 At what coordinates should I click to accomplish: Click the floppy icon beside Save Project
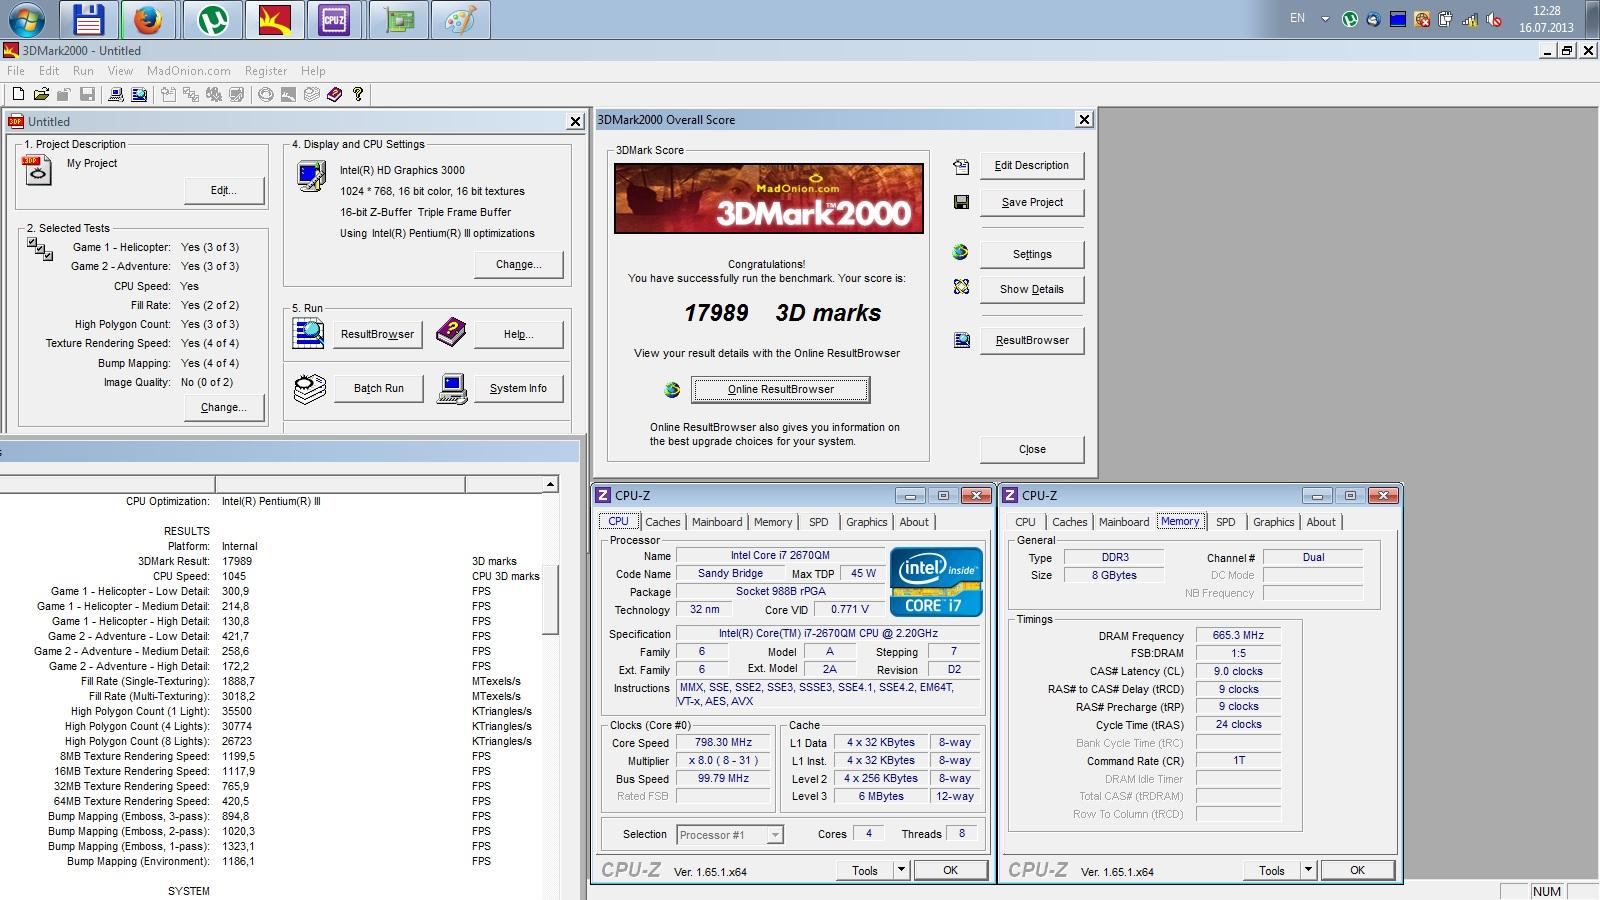pyautogui.click(x=961, y=202)
